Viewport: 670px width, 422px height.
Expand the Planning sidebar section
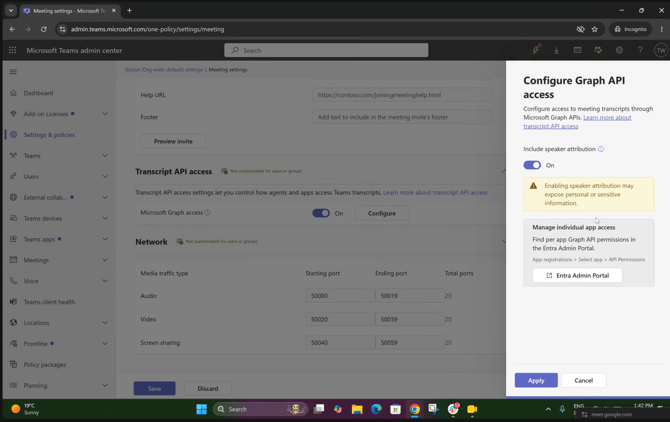coord(105,385)
